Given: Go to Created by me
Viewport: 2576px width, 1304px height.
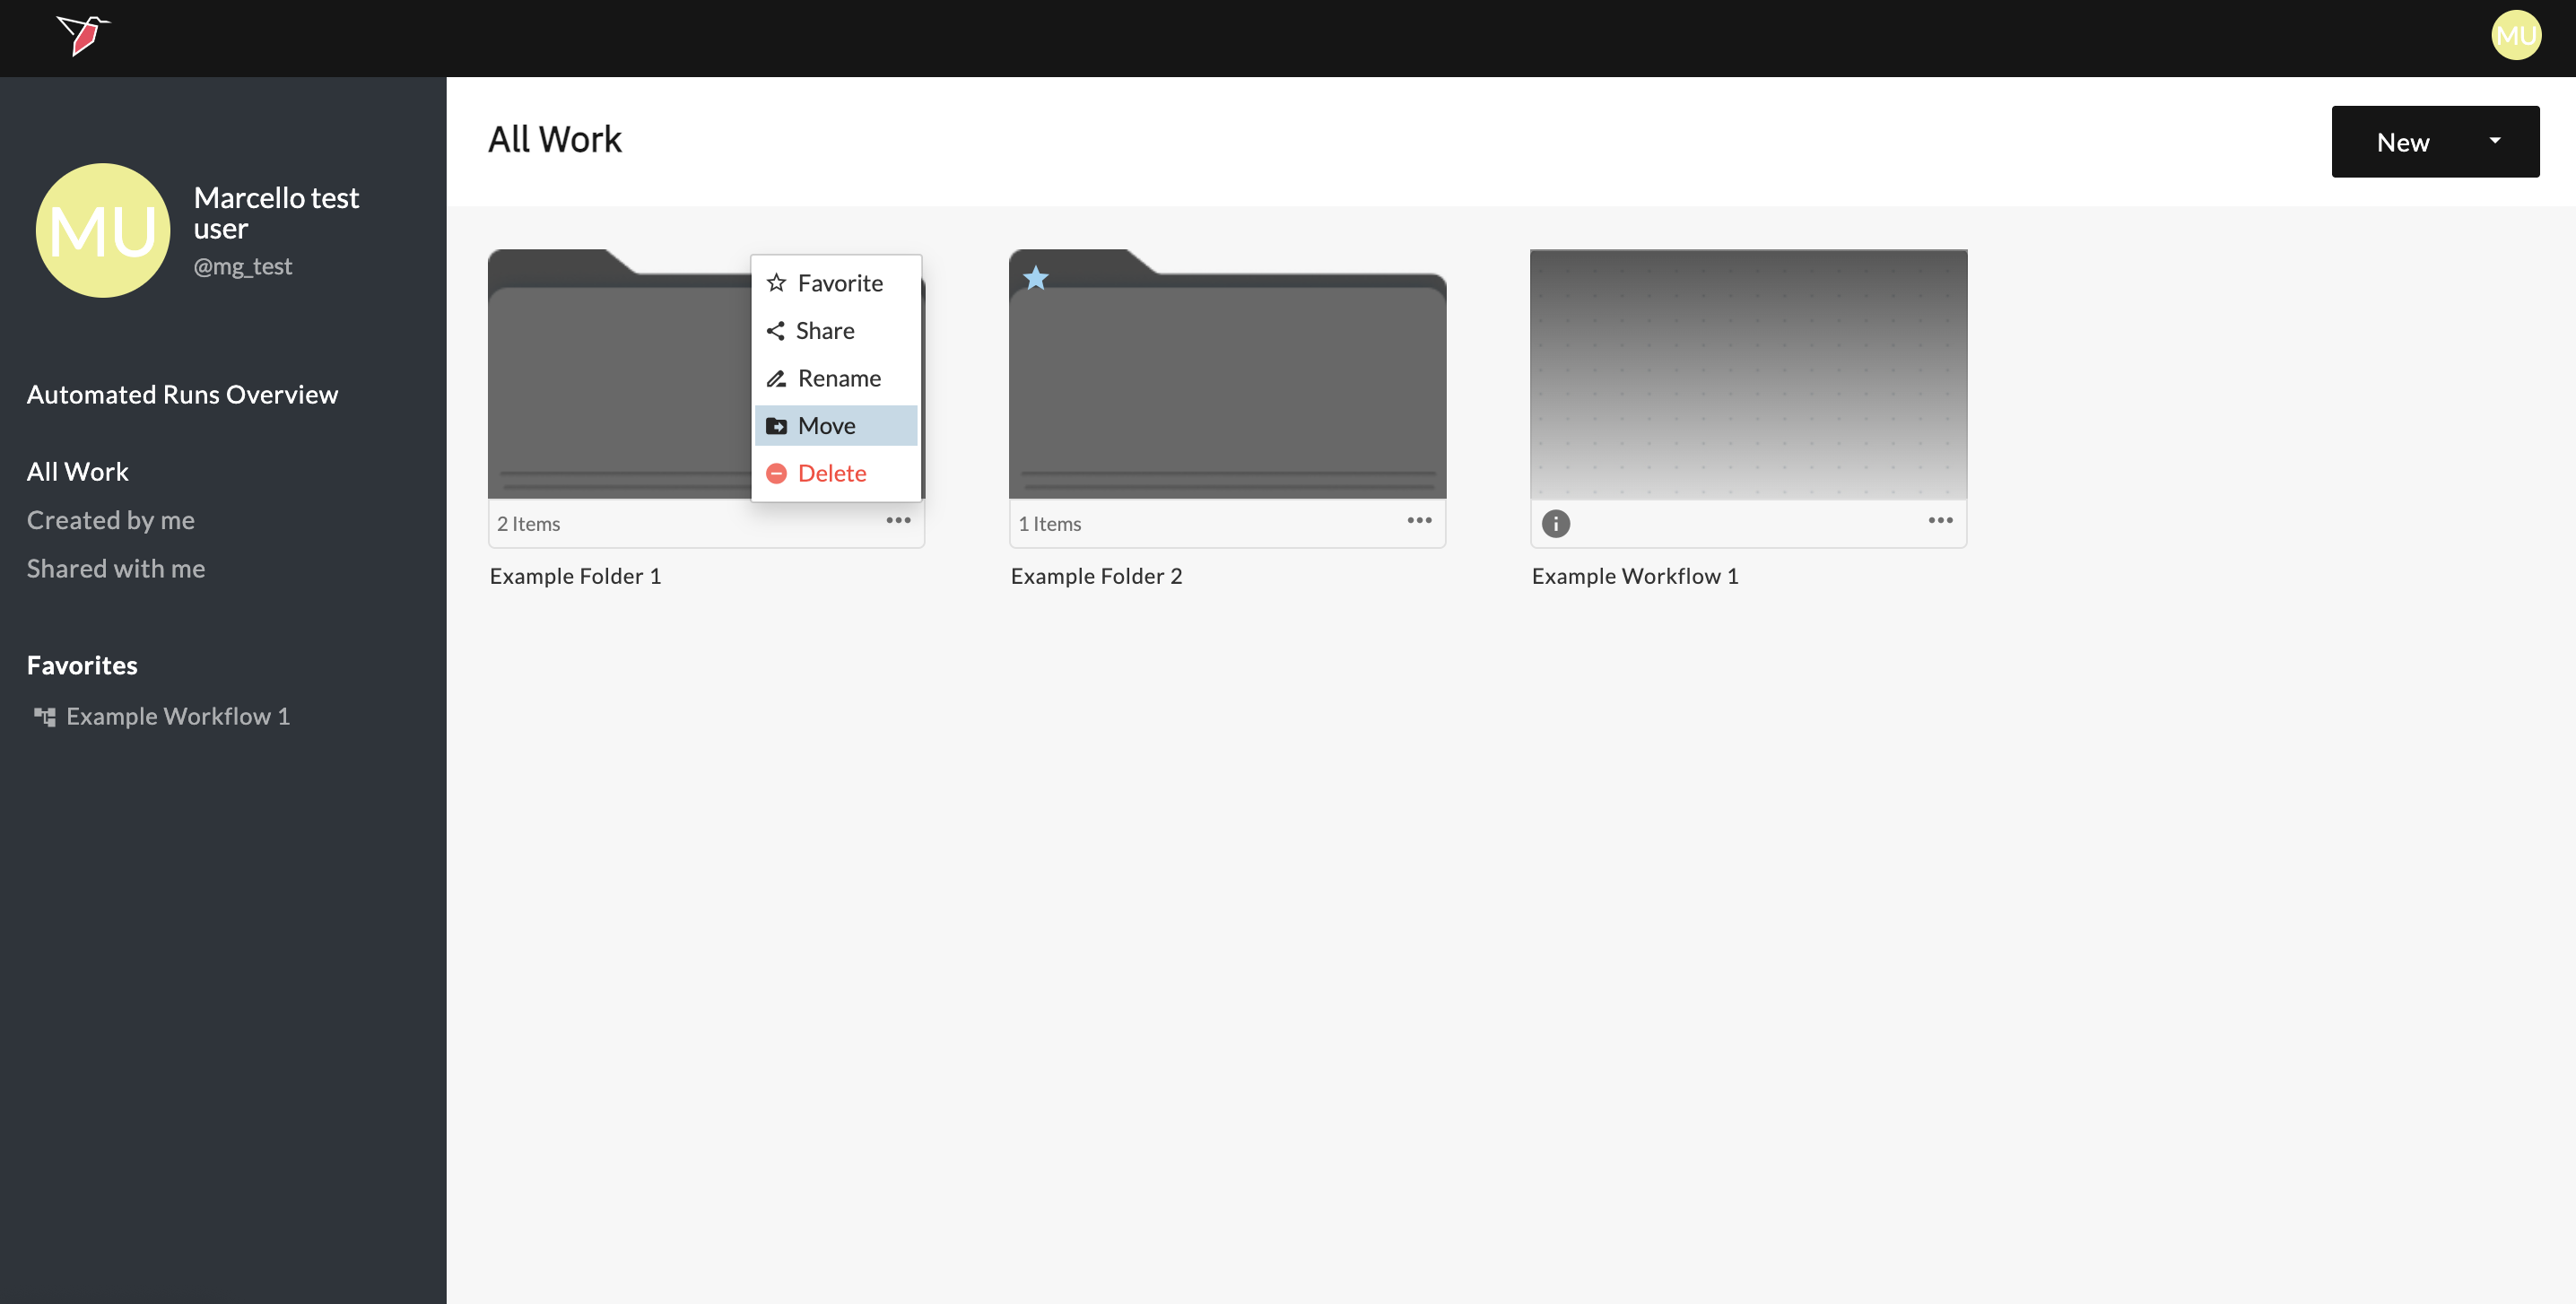Looking at the screenshot, I should [110, 520].
